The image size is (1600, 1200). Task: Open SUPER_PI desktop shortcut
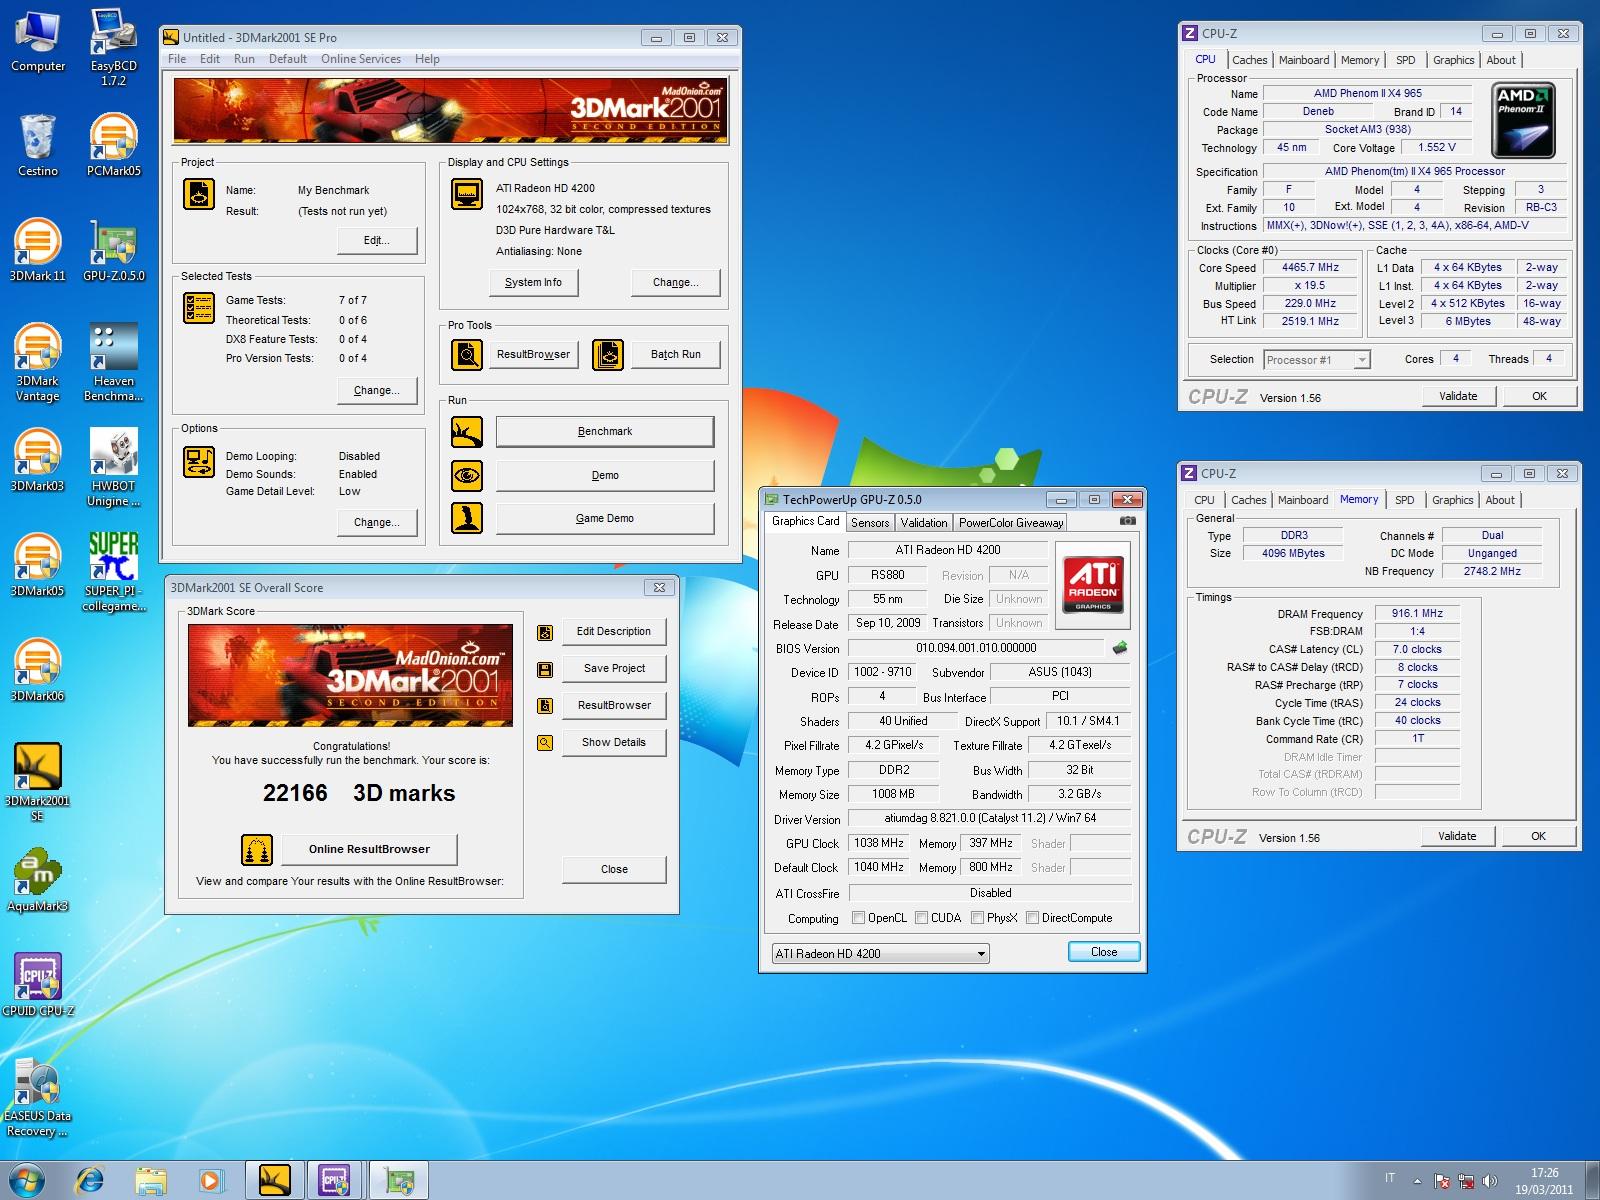[113, 572]
